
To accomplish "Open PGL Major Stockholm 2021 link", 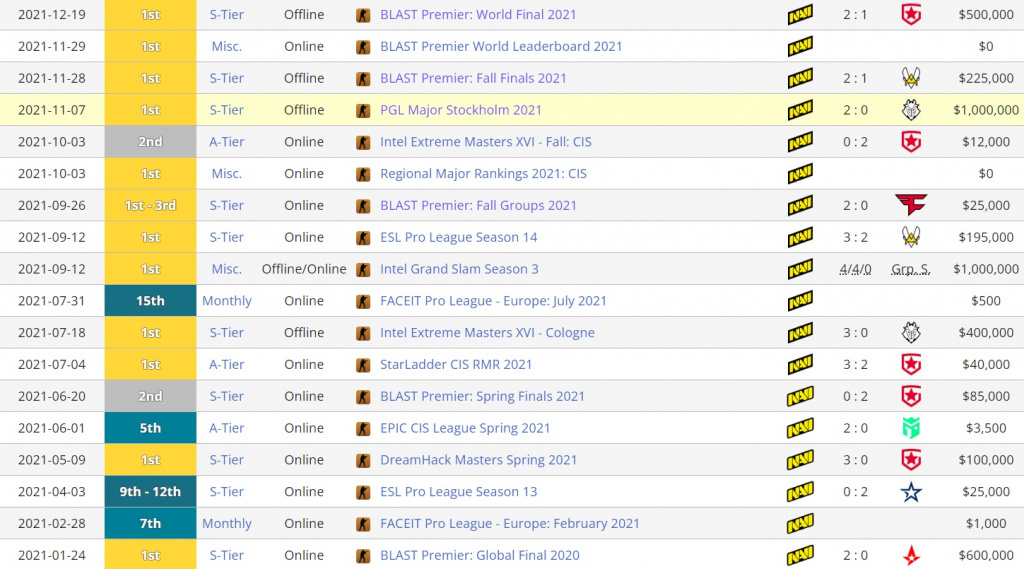I will (460, 110).
